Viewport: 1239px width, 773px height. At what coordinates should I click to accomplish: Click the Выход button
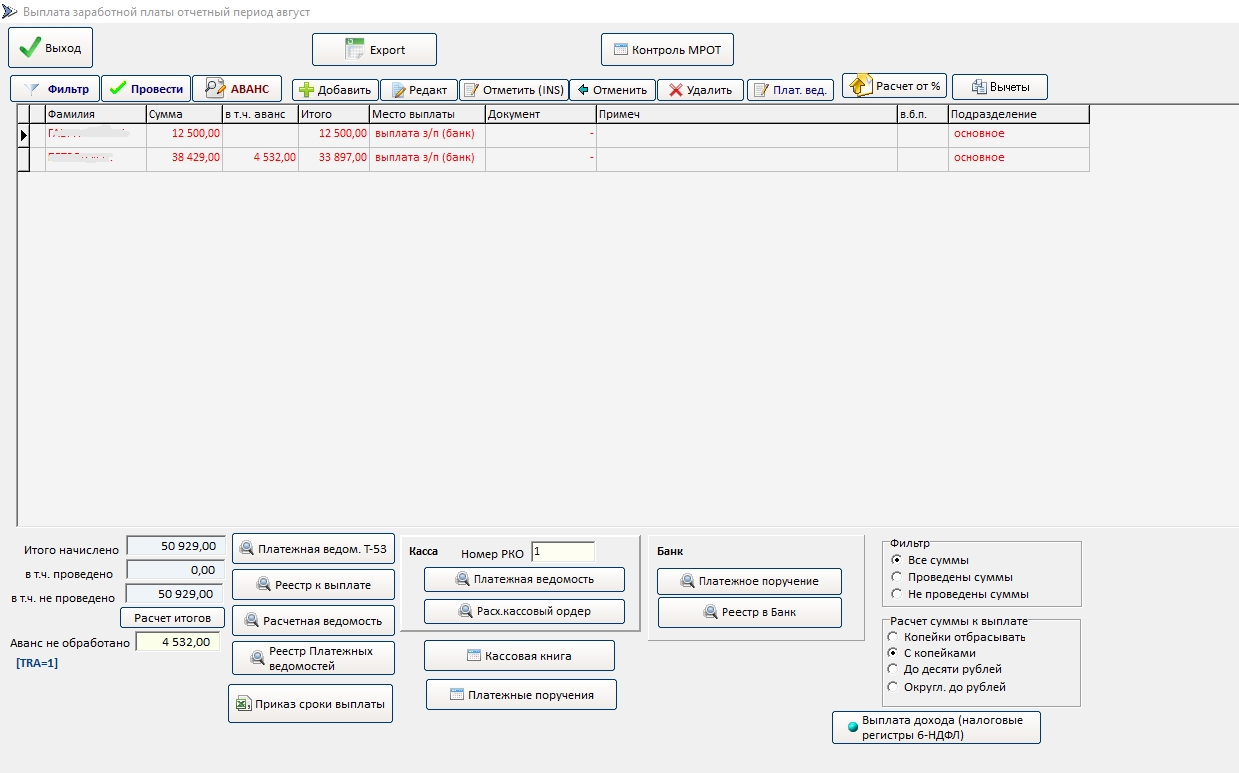pos(50,48)
